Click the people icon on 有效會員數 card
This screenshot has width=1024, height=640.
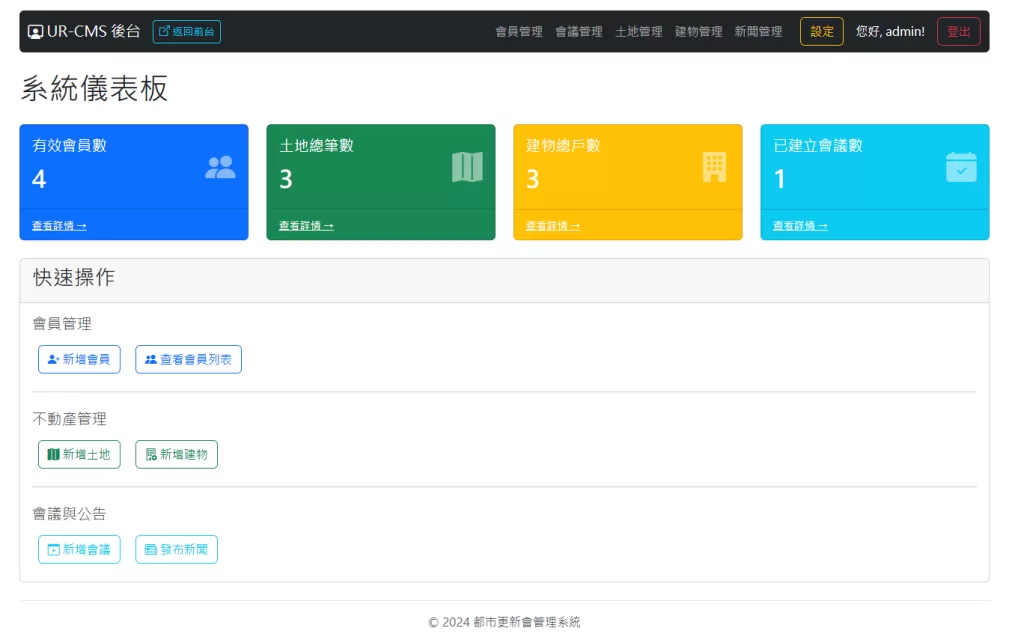pos(220,167)
